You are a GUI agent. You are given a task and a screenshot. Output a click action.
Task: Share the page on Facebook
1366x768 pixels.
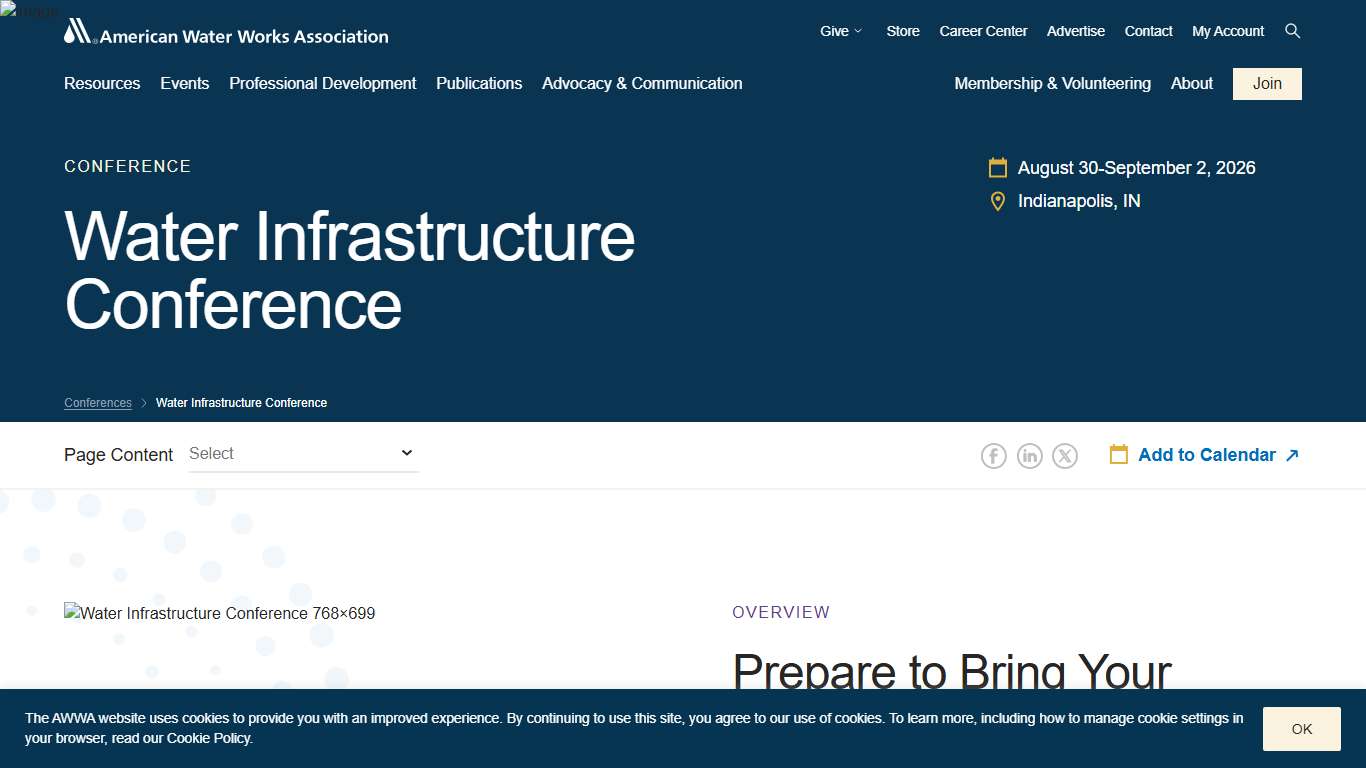click(993, 456)
